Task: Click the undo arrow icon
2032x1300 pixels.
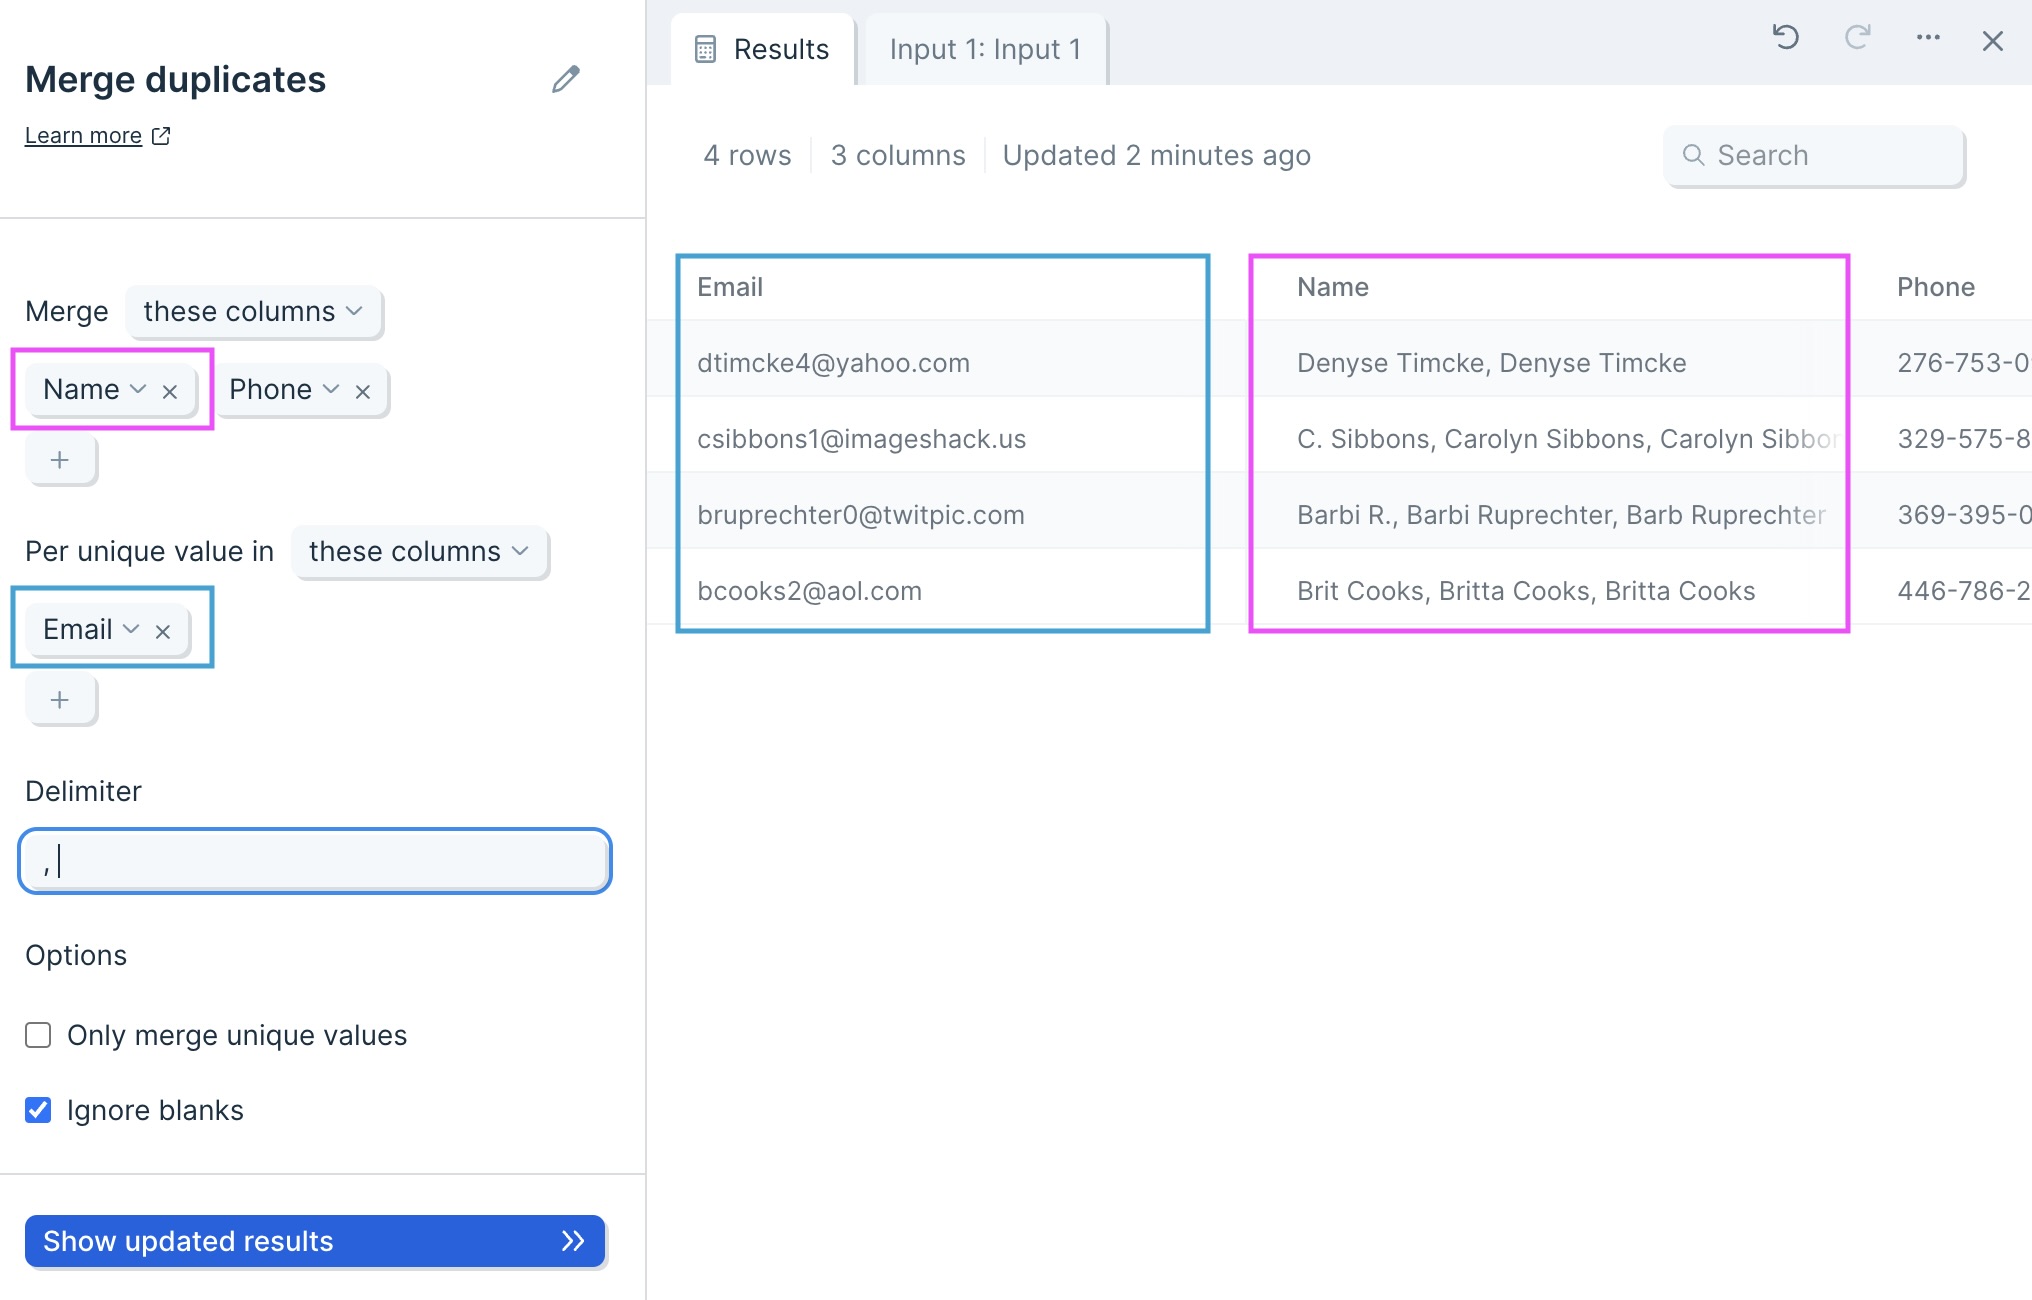Action: point(1786,38)
